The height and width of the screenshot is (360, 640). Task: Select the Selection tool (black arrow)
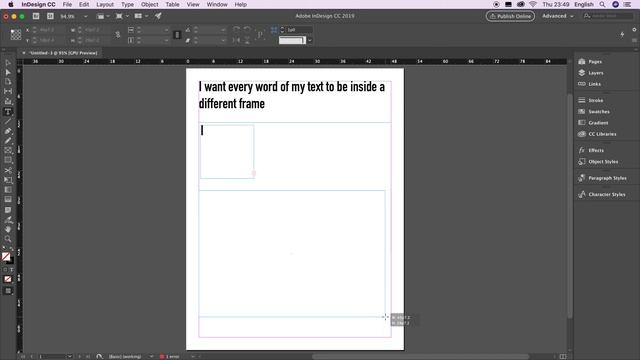8,62
